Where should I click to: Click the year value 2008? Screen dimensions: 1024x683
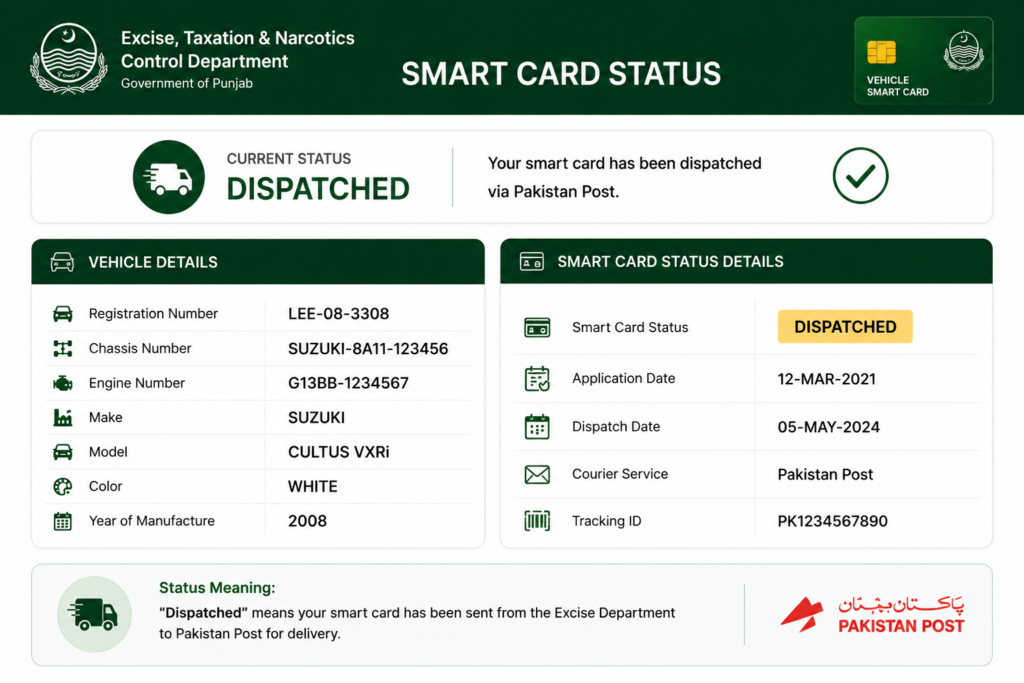coord(307,521)
